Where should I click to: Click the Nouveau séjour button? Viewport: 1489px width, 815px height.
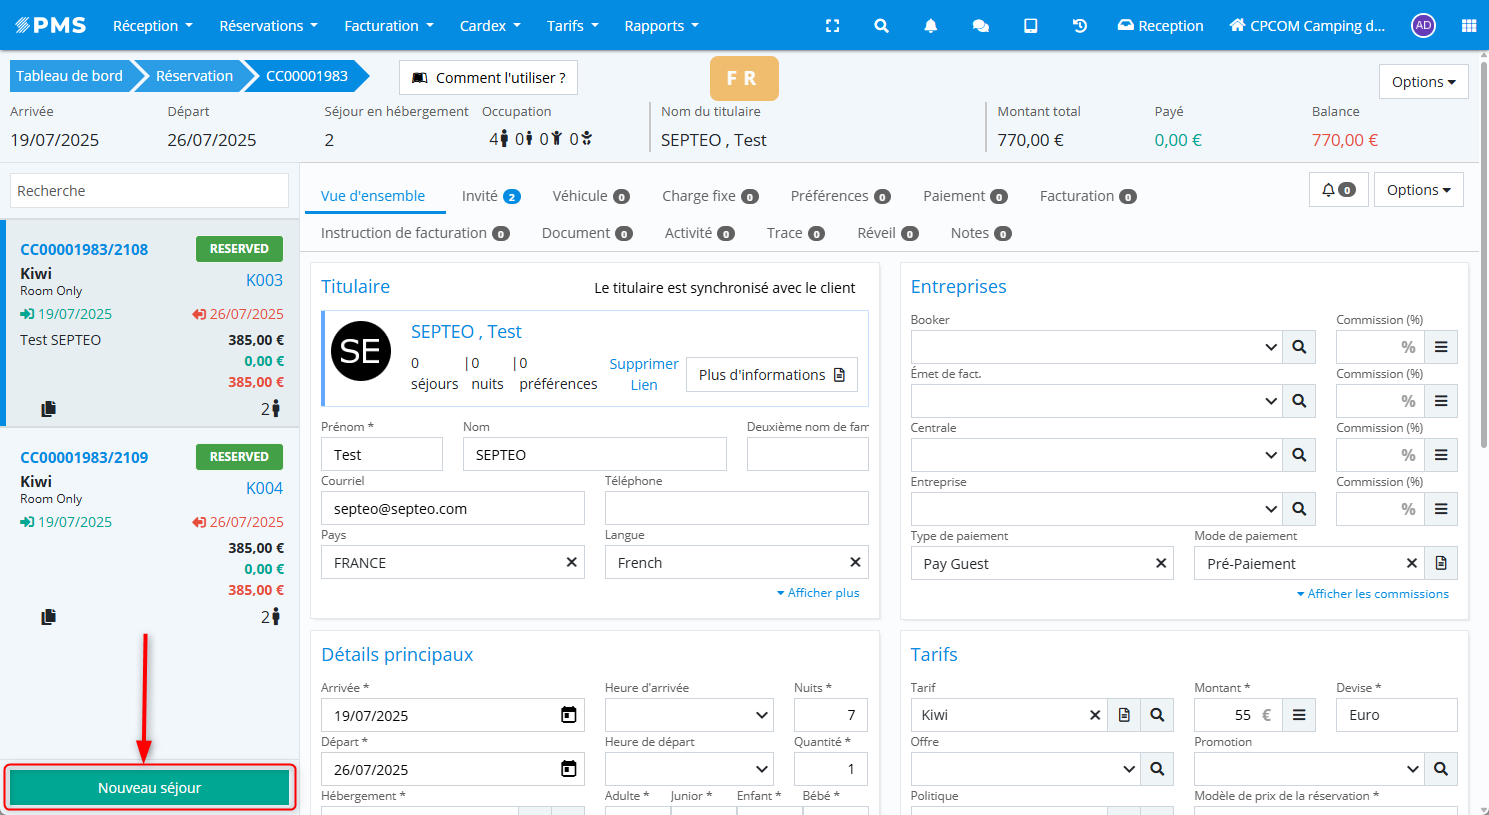point(150,788)
